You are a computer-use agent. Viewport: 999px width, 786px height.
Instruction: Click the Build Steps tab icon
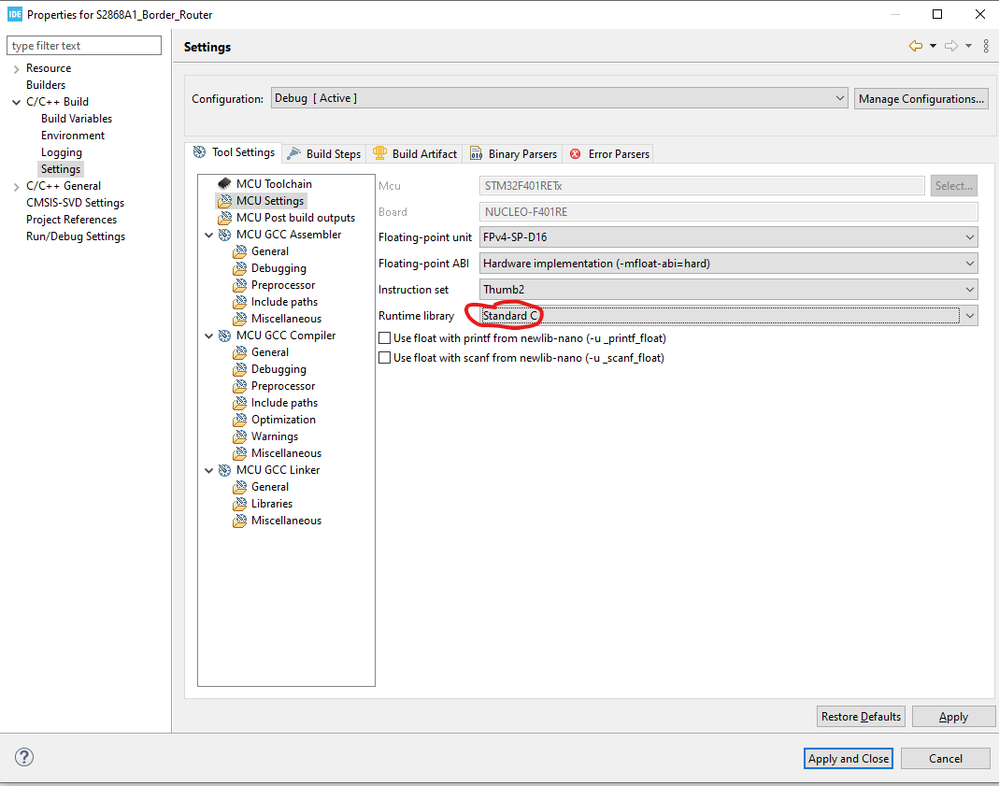[294, 153]
